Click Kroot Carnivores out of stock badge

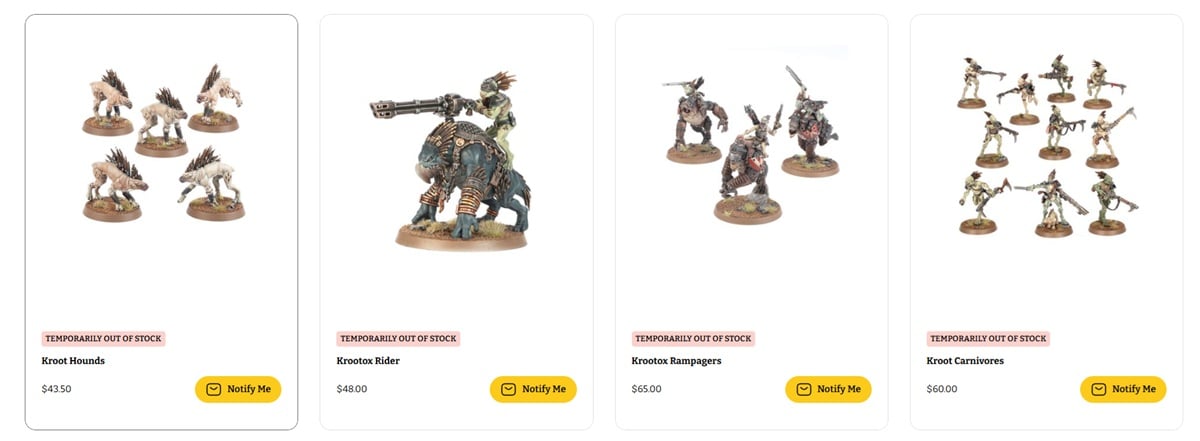(988, 339)
